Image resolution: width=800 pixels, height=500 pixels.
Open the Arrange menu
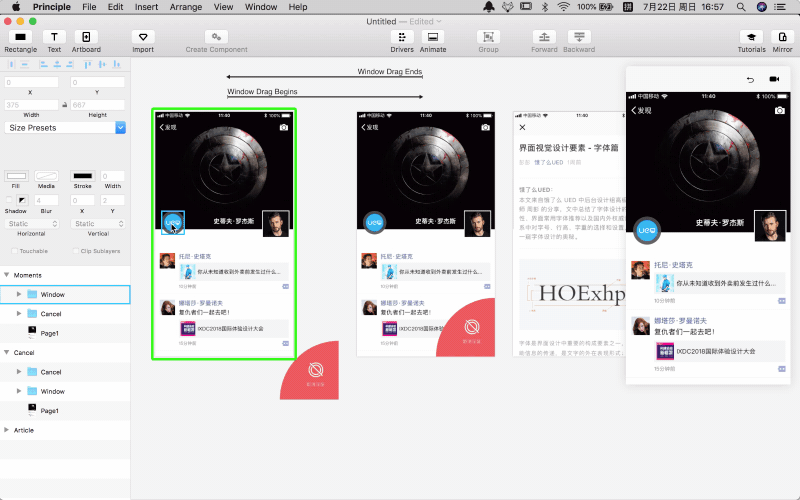[x=185, y=7]
